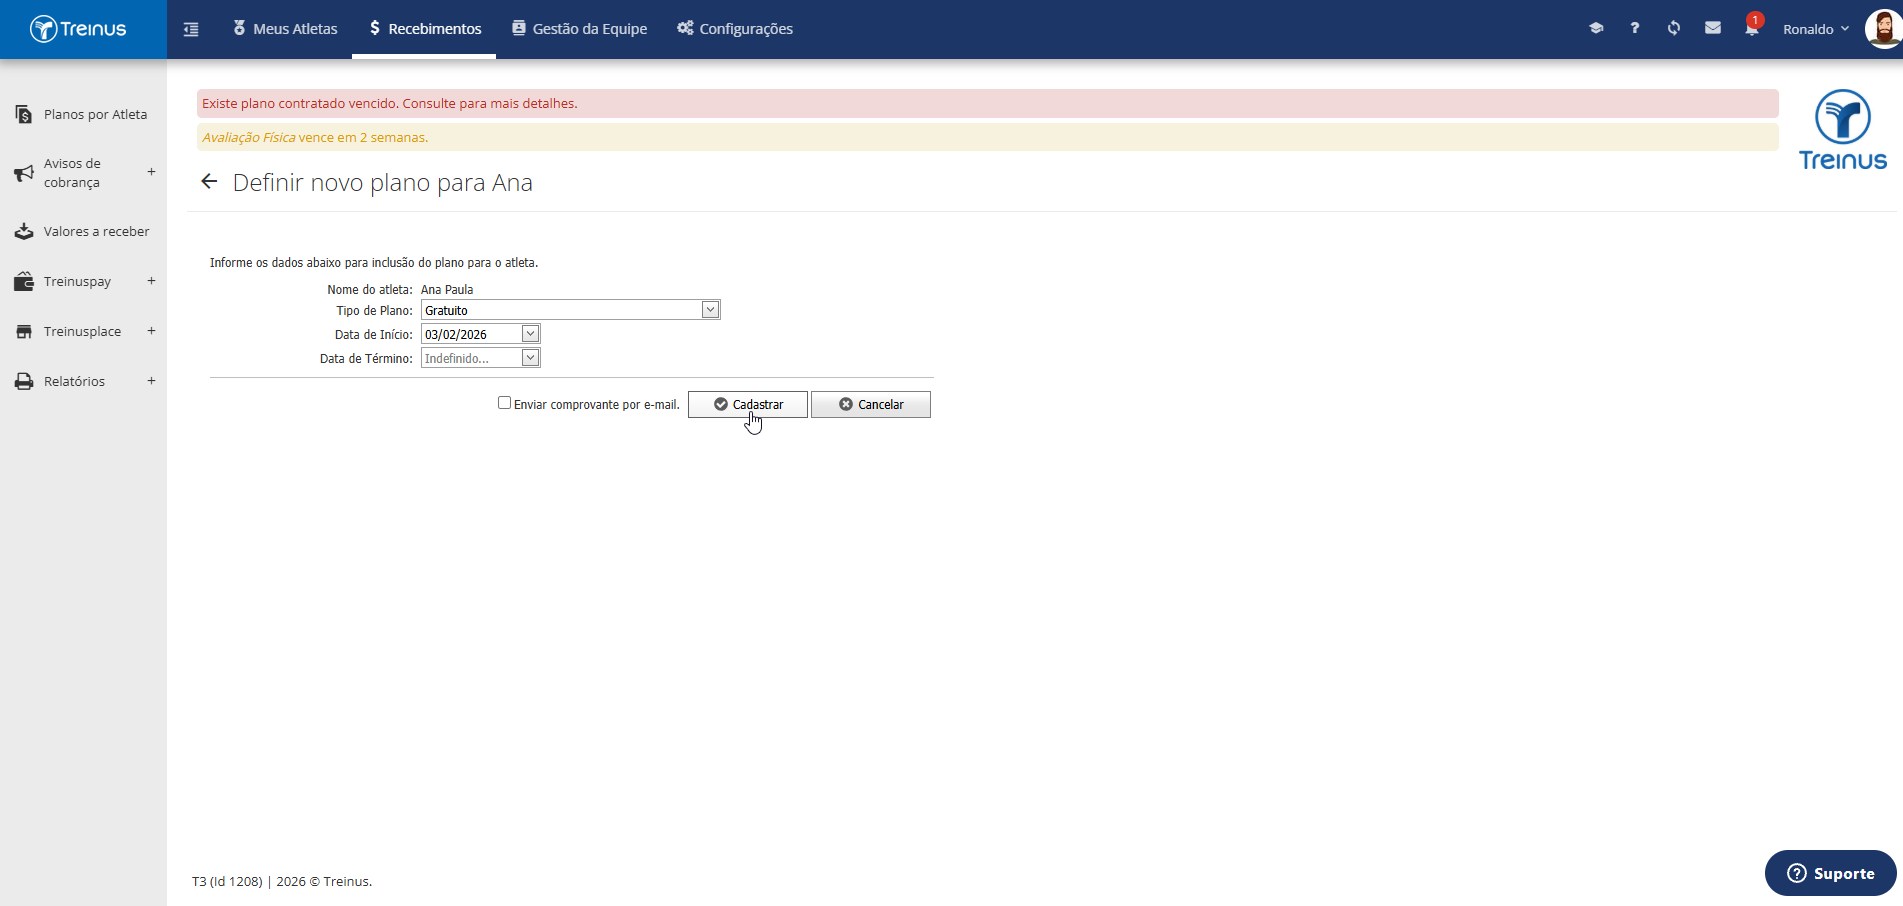The height and width of the screenshot is (906, 1903).
Task: Click the Planos por Atleta invoice icon
Action: pyautogui.click(x=24, y=115)
